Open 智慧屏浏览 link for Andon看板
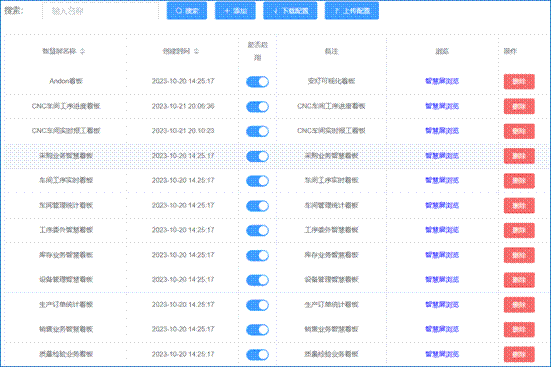This screenshot has height=367, width=551. click(x=442, y=81)
